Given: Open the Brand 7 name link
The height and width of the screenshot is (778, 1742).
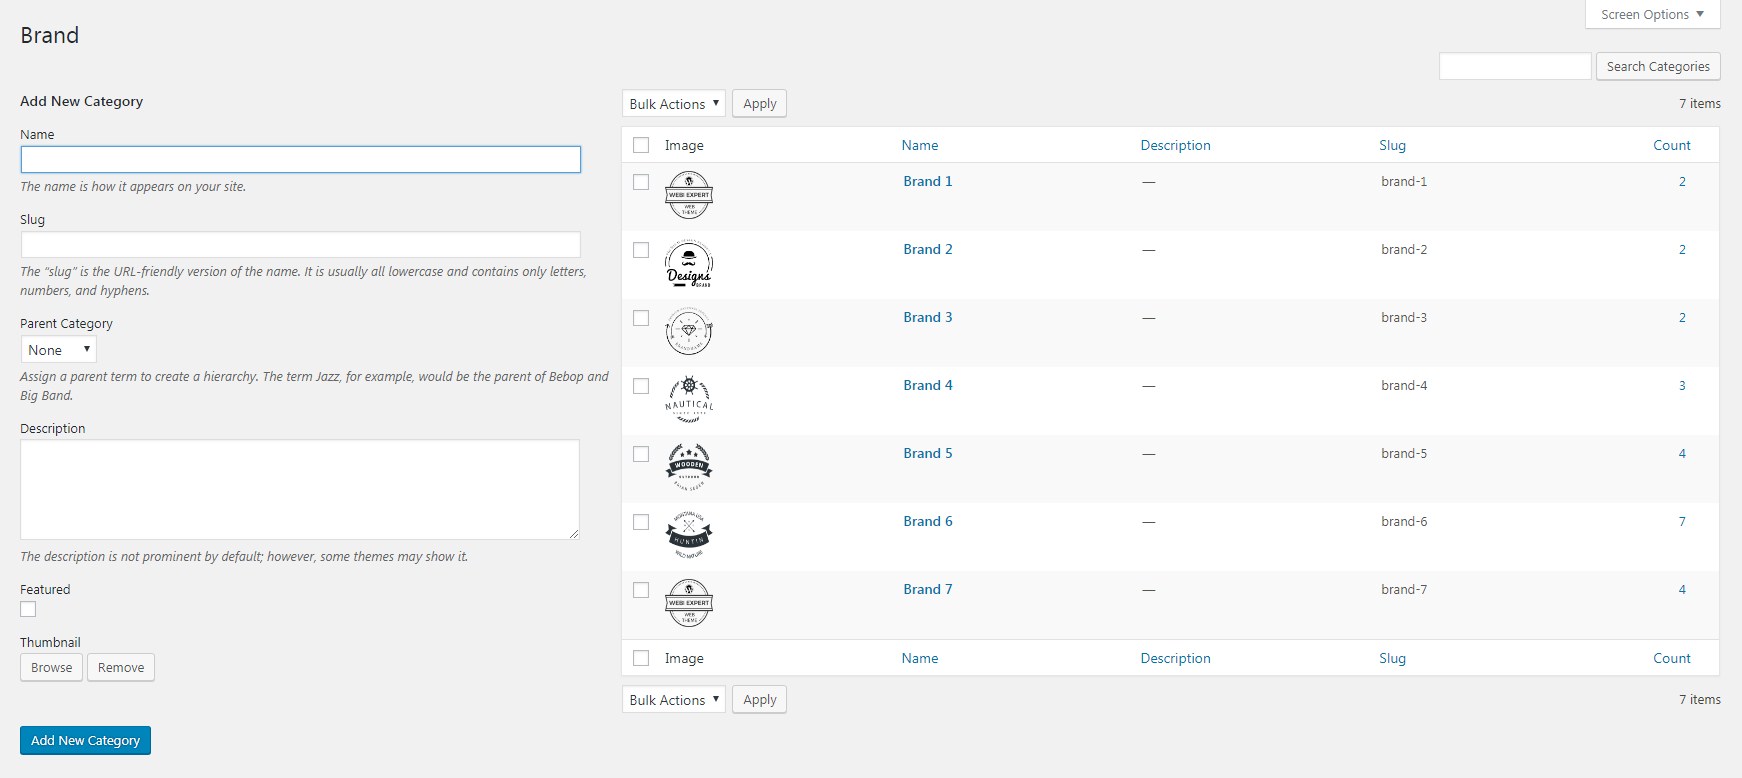Looking at the screenshot, I should click(x=928, y=589).
